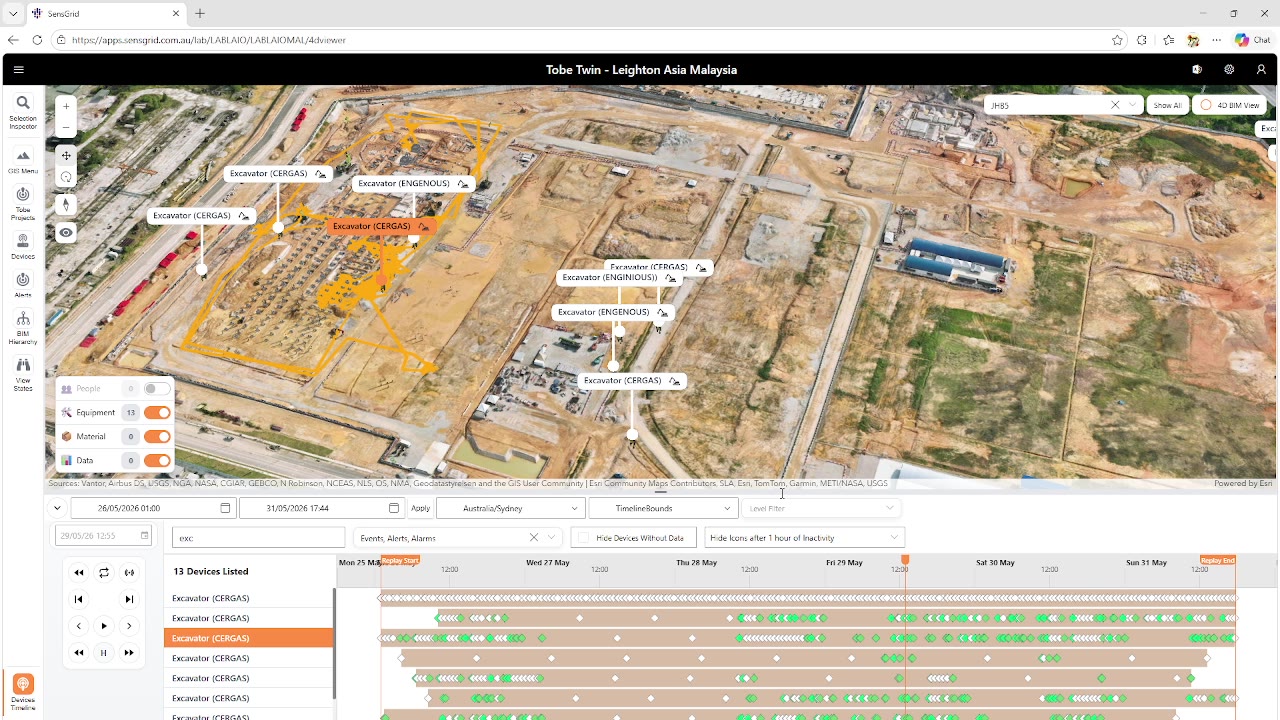Bookmark this page with the star icon

click(x=1117, y=40)
